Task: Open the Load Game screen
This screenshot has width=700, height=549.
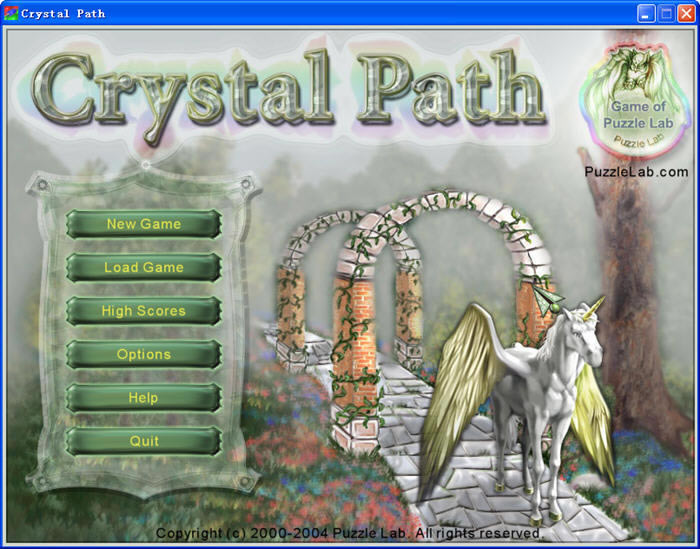Action: point(143,268)
